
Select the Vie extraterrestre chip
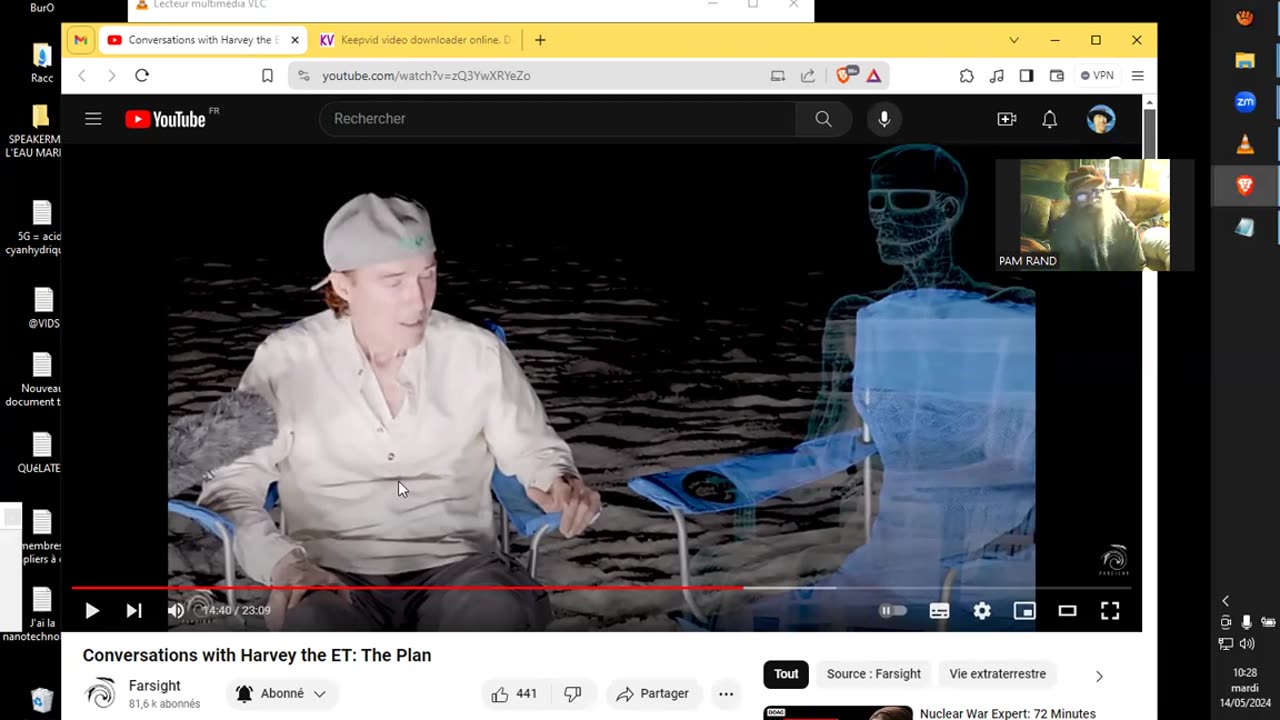point(998,674)
